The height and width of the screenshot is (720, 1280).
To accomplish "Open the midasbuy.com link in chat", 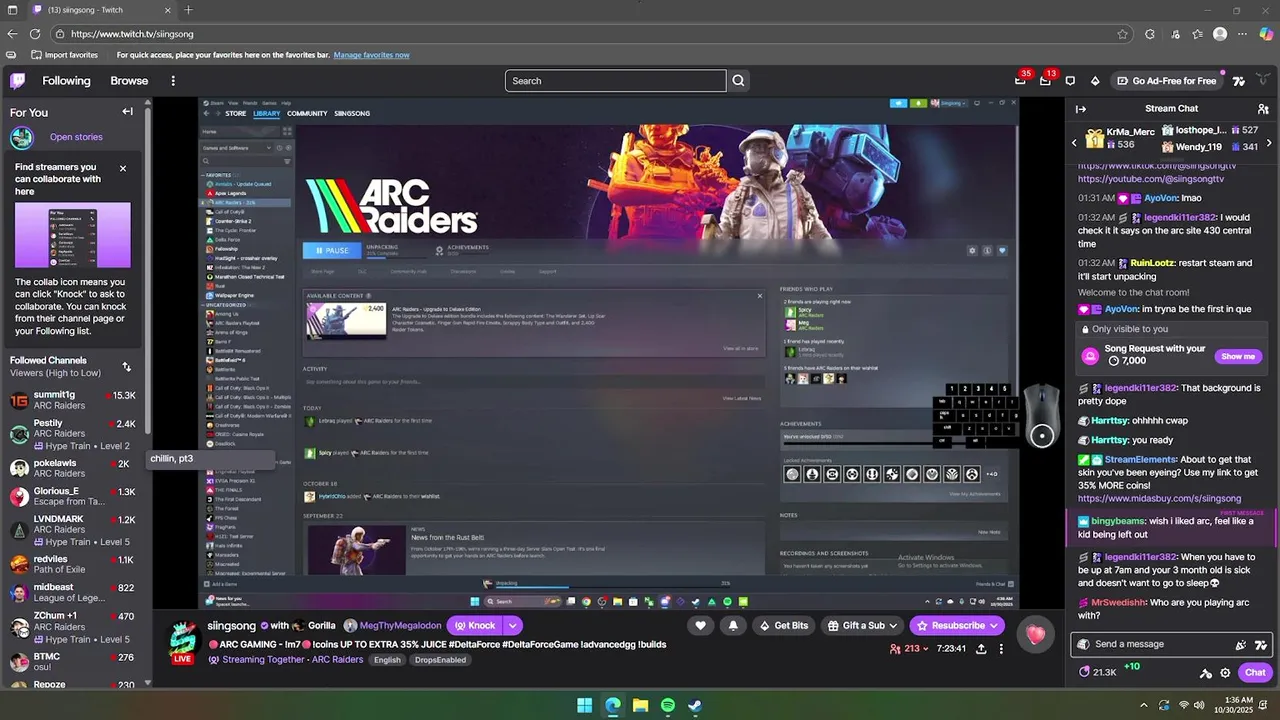I will click(1159, 498).
